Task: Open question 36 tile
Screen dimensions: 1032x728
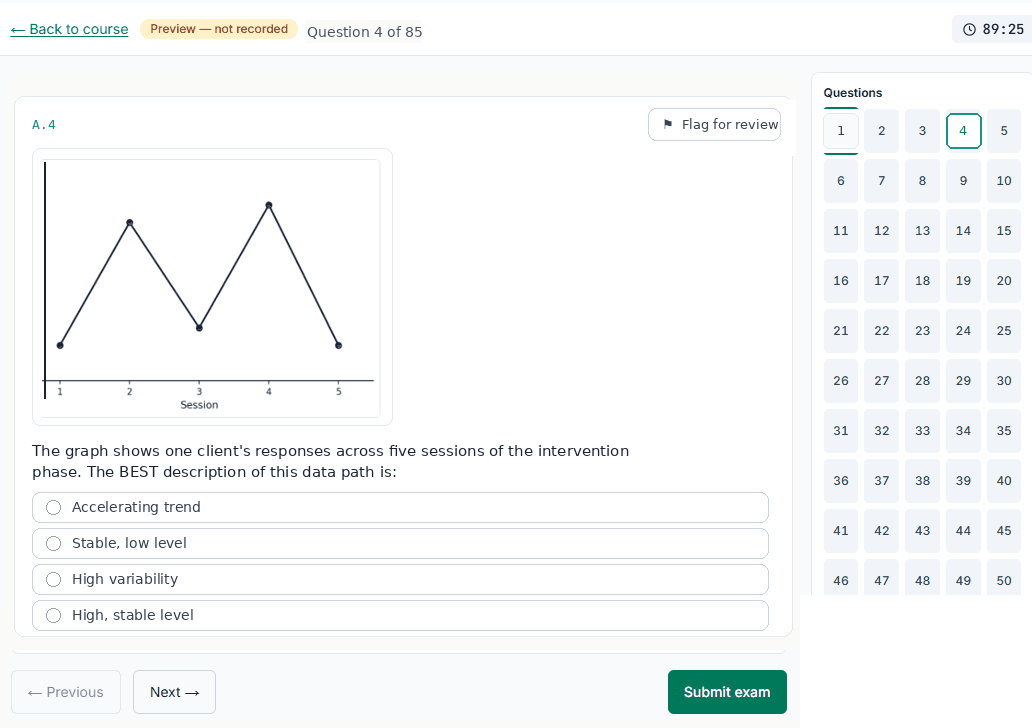Action: click(x=841, y=481)
